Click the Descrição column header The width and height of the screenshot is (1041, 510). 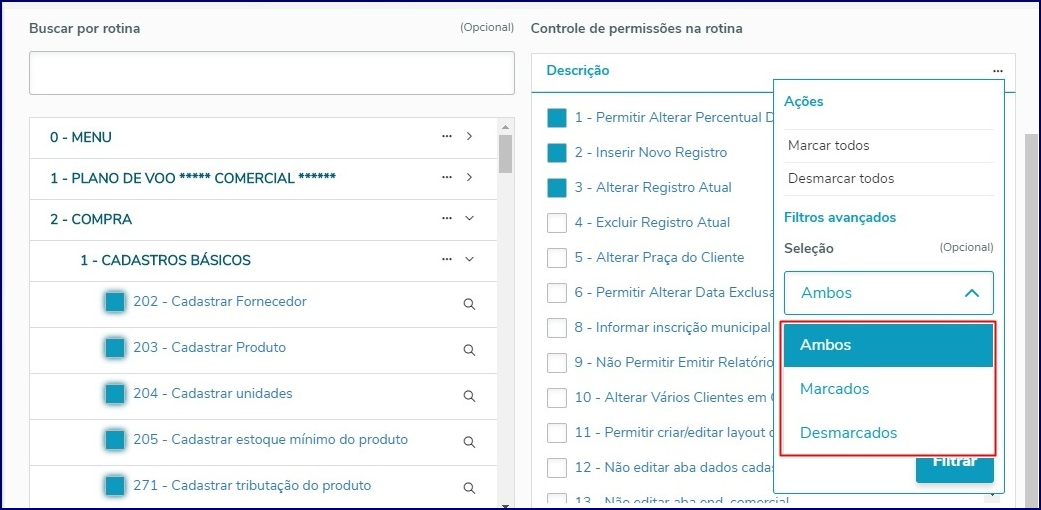coord(578,70)
